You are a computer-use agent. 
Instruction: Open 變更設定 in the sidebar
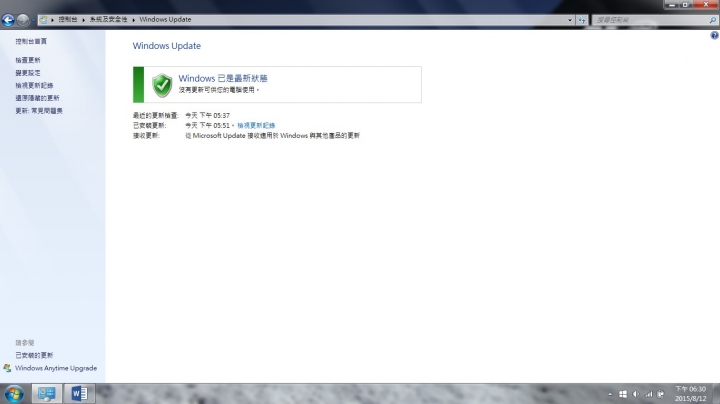(28, 73)
